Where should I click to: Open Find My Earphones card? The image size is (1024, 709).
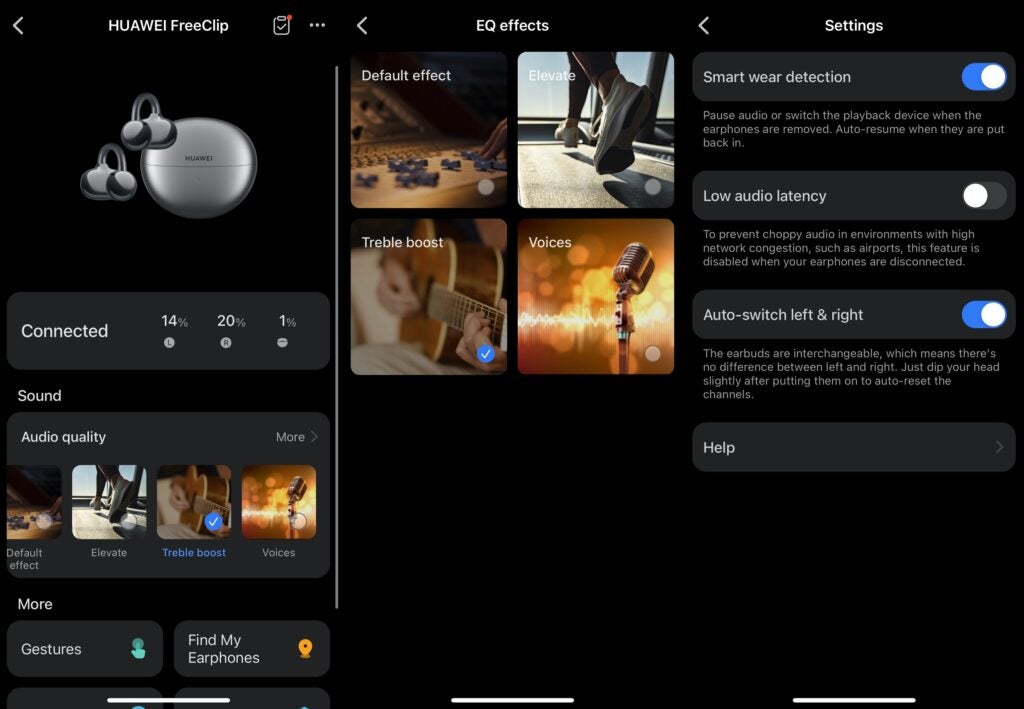pos(252,648)
